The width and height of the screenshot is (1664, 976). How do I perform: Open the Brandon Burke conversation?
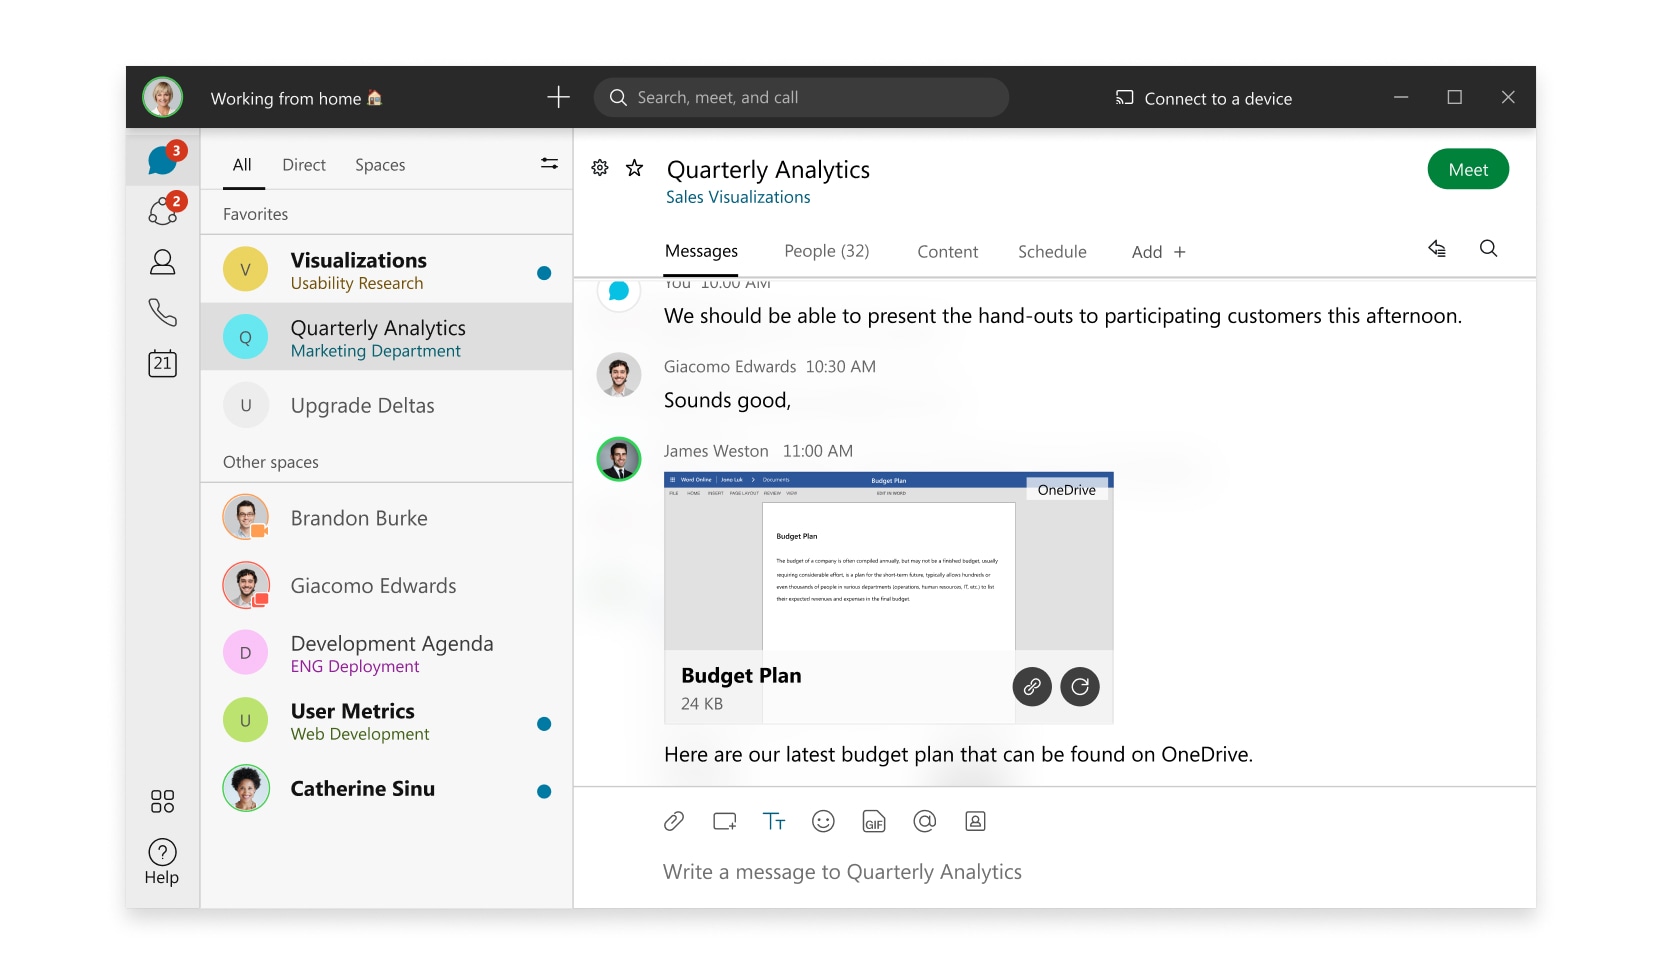point(386,518)
